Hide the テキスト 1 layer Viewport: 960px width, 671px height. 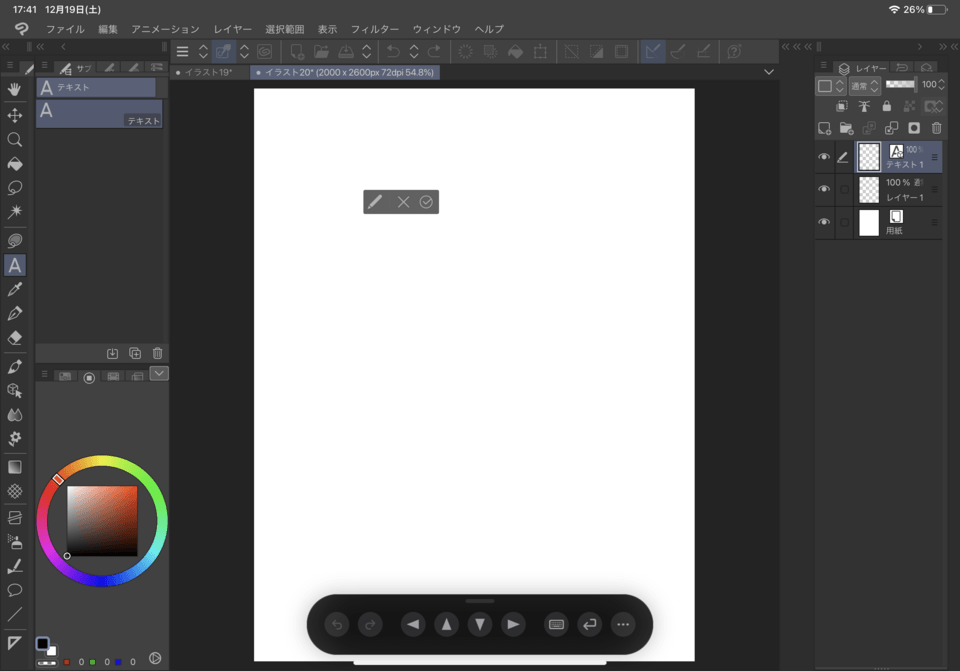click(x=824, y=157)
